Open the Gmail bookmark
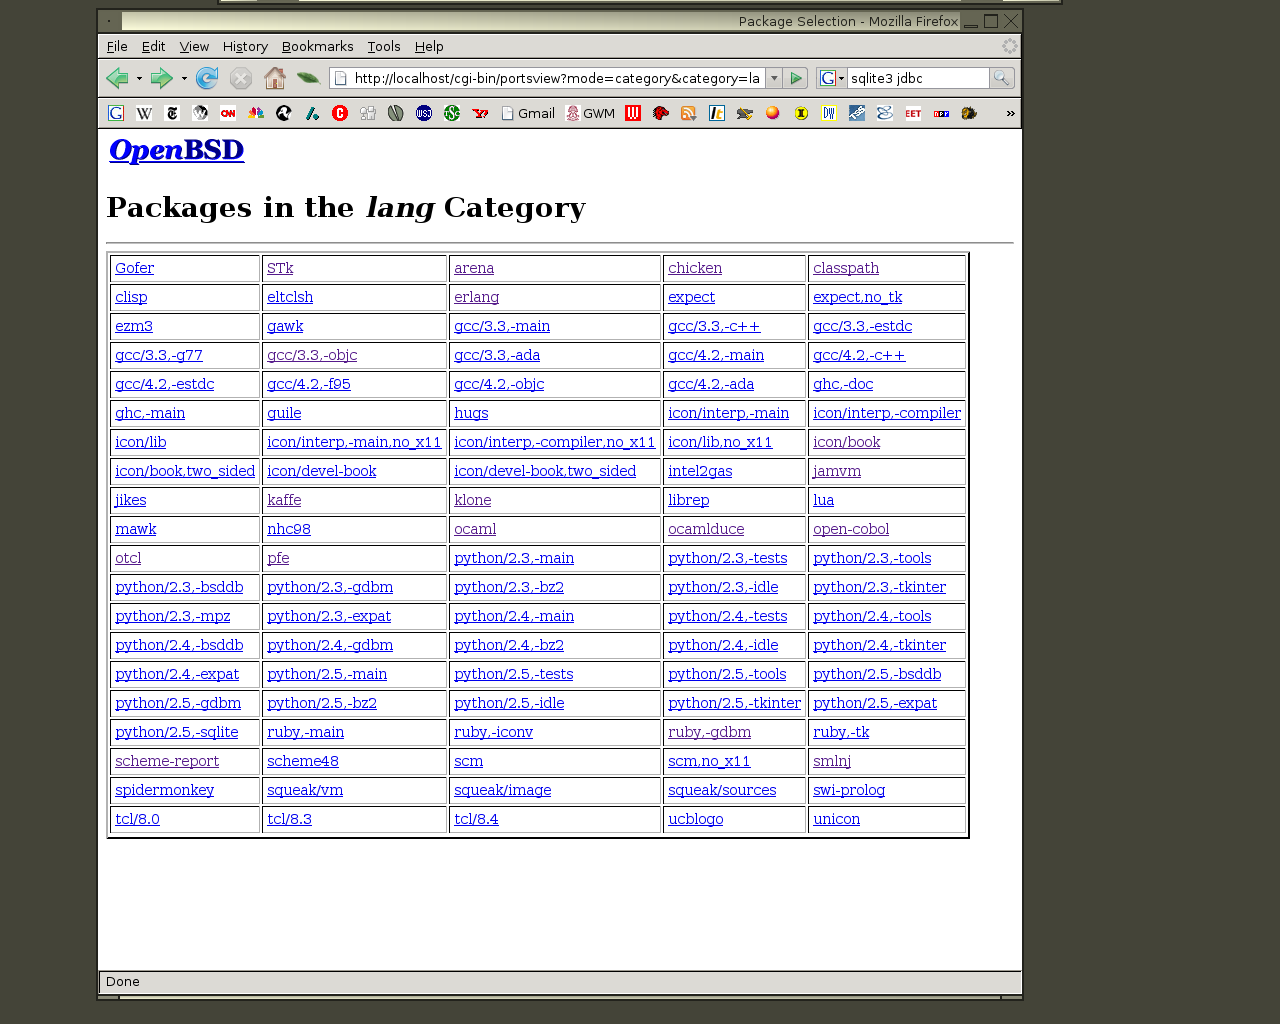Image resolution: width=1280 pixels, height=1024 pixels. coord(528,113)
